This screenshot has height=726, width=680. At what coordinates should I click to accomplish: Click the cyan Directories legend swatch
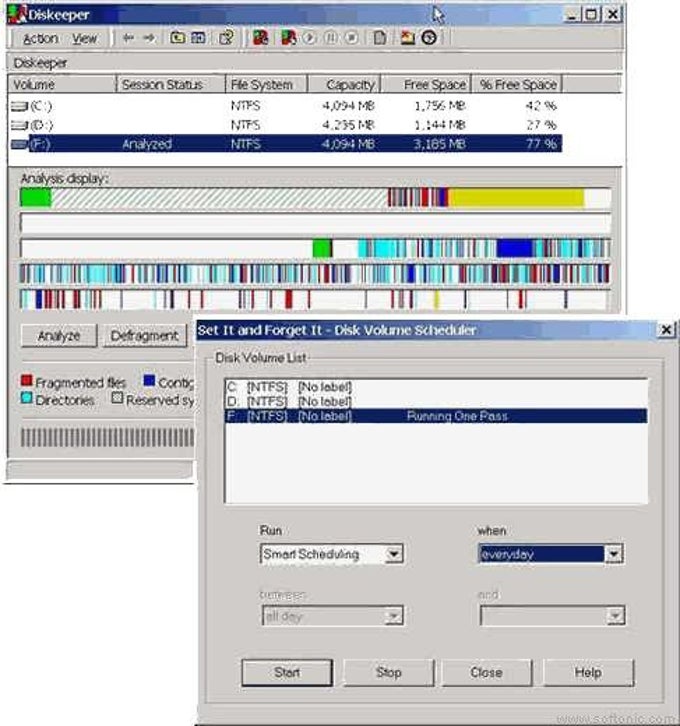pos(26,397)
